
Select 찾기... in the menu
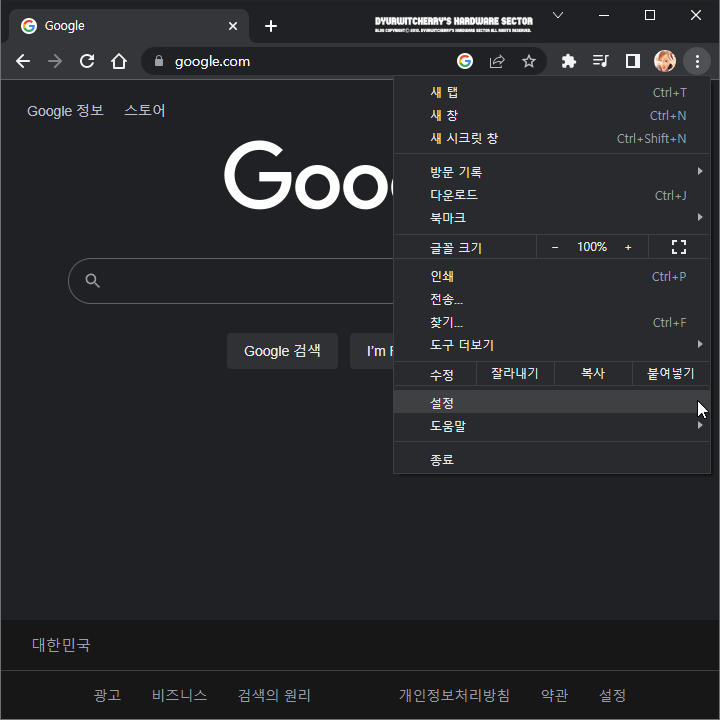[x=552, y=322]
